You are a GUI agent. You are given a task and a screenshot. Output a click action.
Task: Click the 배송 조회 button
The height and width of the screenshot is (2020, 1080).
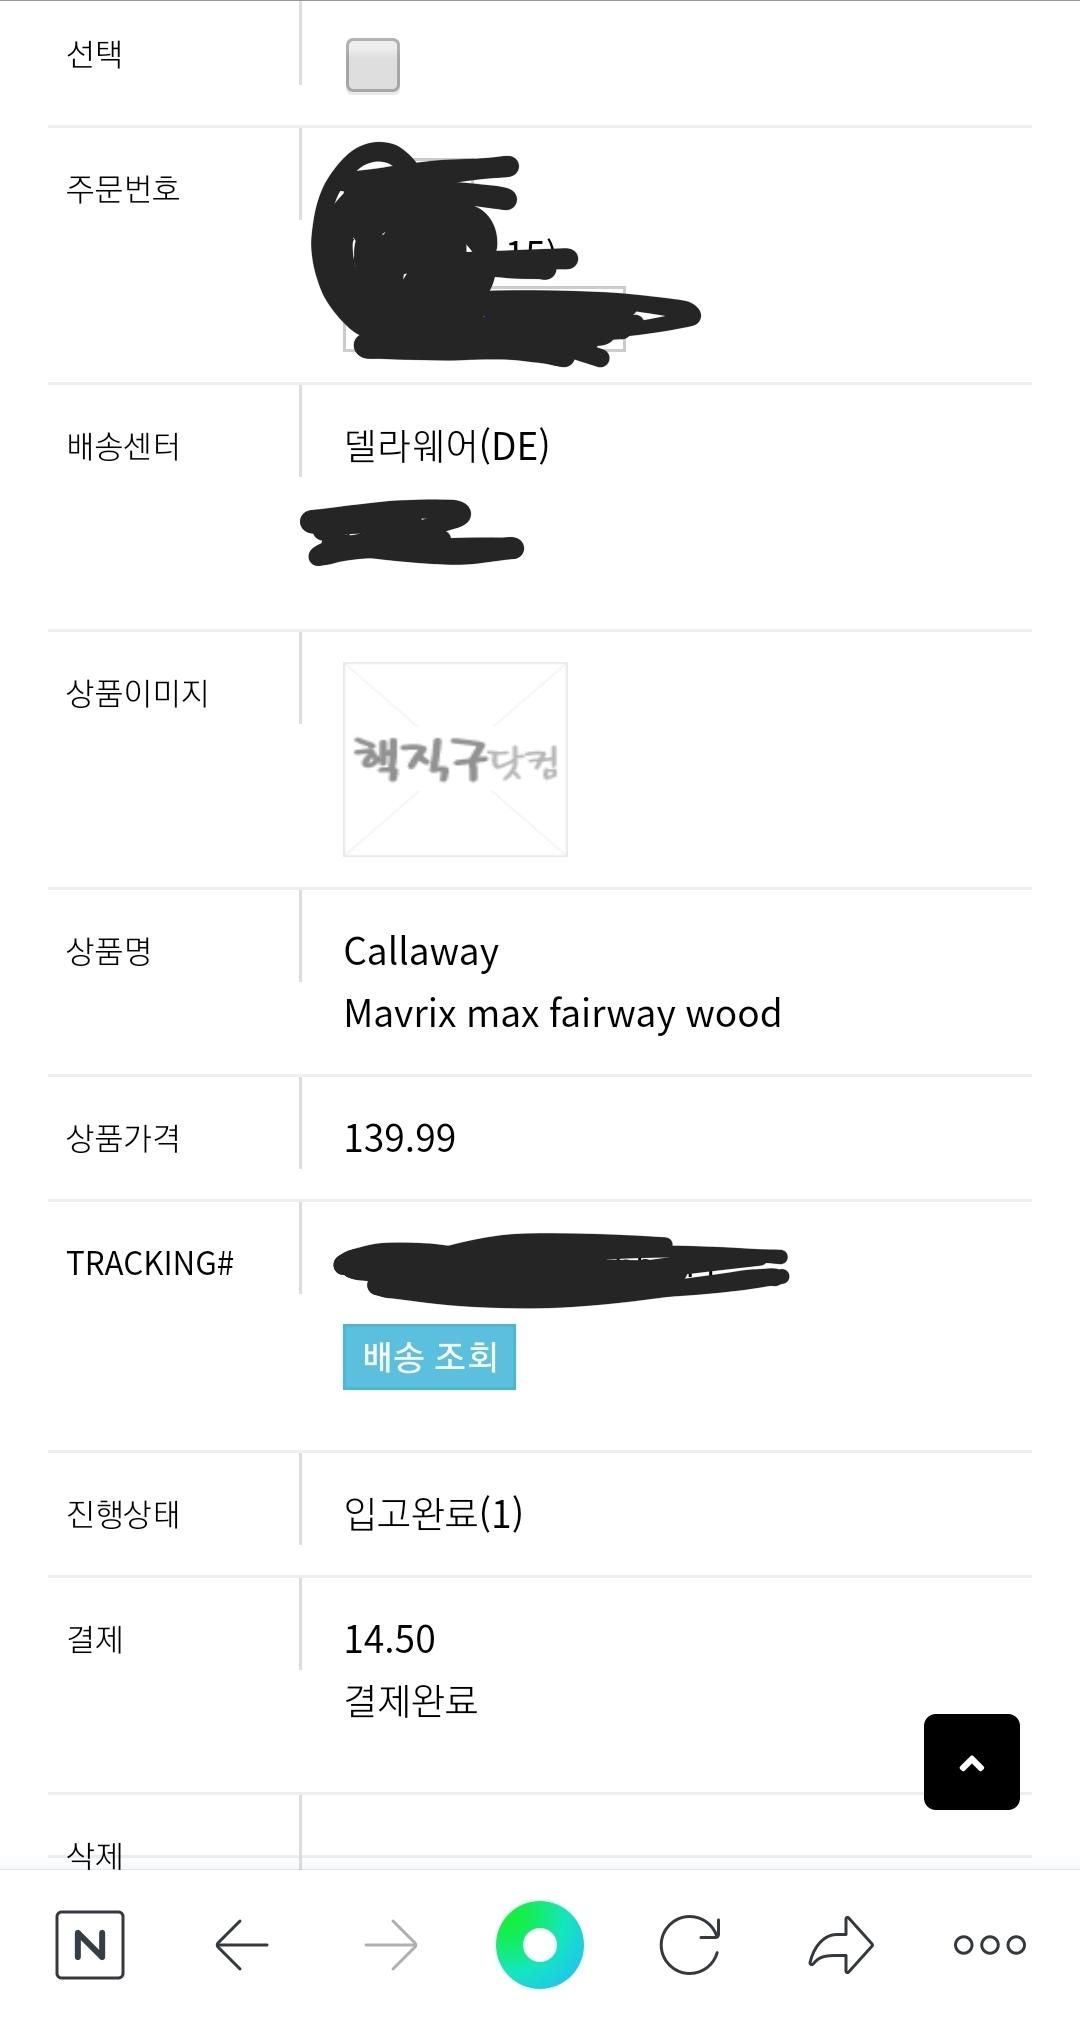429,1357
